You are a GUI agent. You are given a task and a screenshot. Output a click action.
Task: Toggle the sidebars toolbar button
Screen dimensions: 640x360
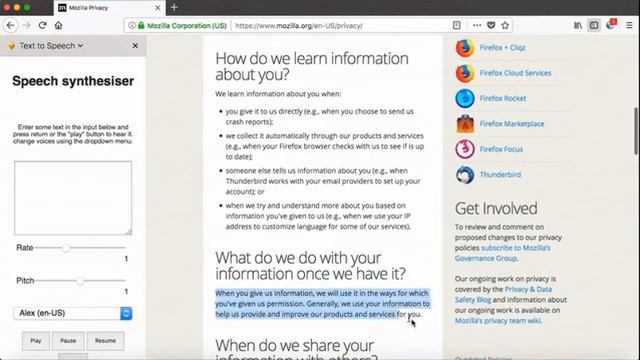coord(594,25)
